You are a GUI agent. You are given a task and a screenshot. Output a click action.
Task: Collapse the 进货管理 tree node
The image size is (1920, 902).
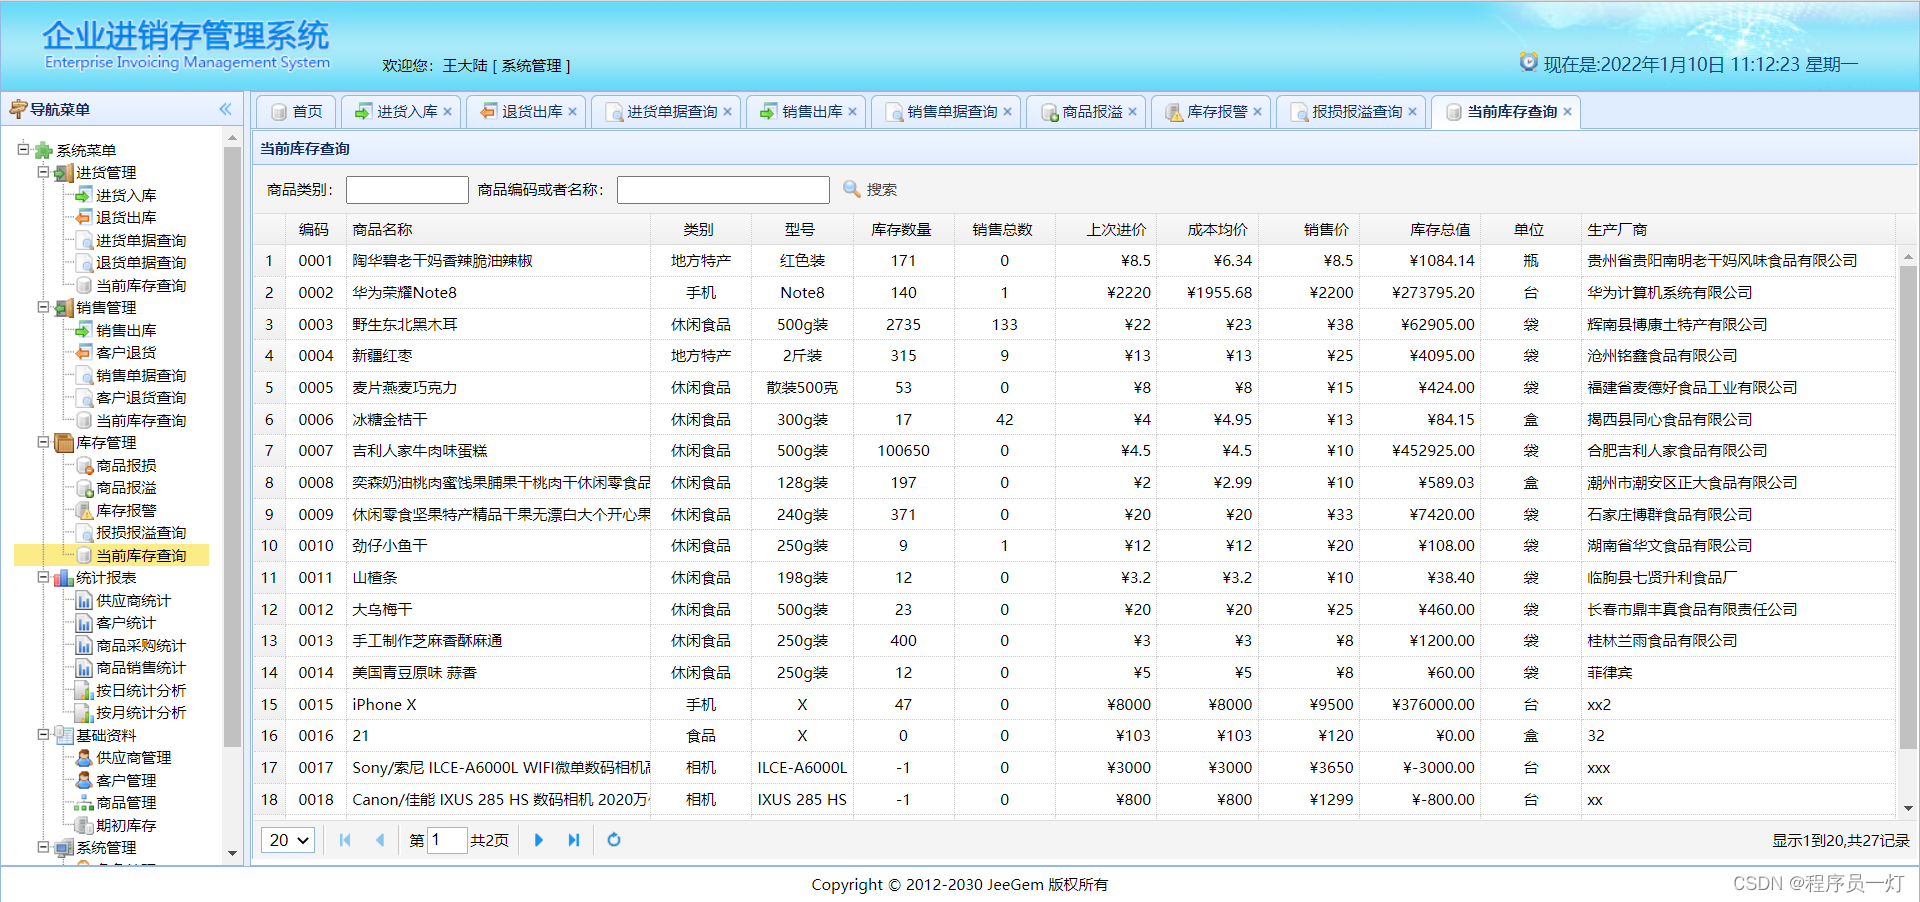pyautogui.click(x=43, y=172)
